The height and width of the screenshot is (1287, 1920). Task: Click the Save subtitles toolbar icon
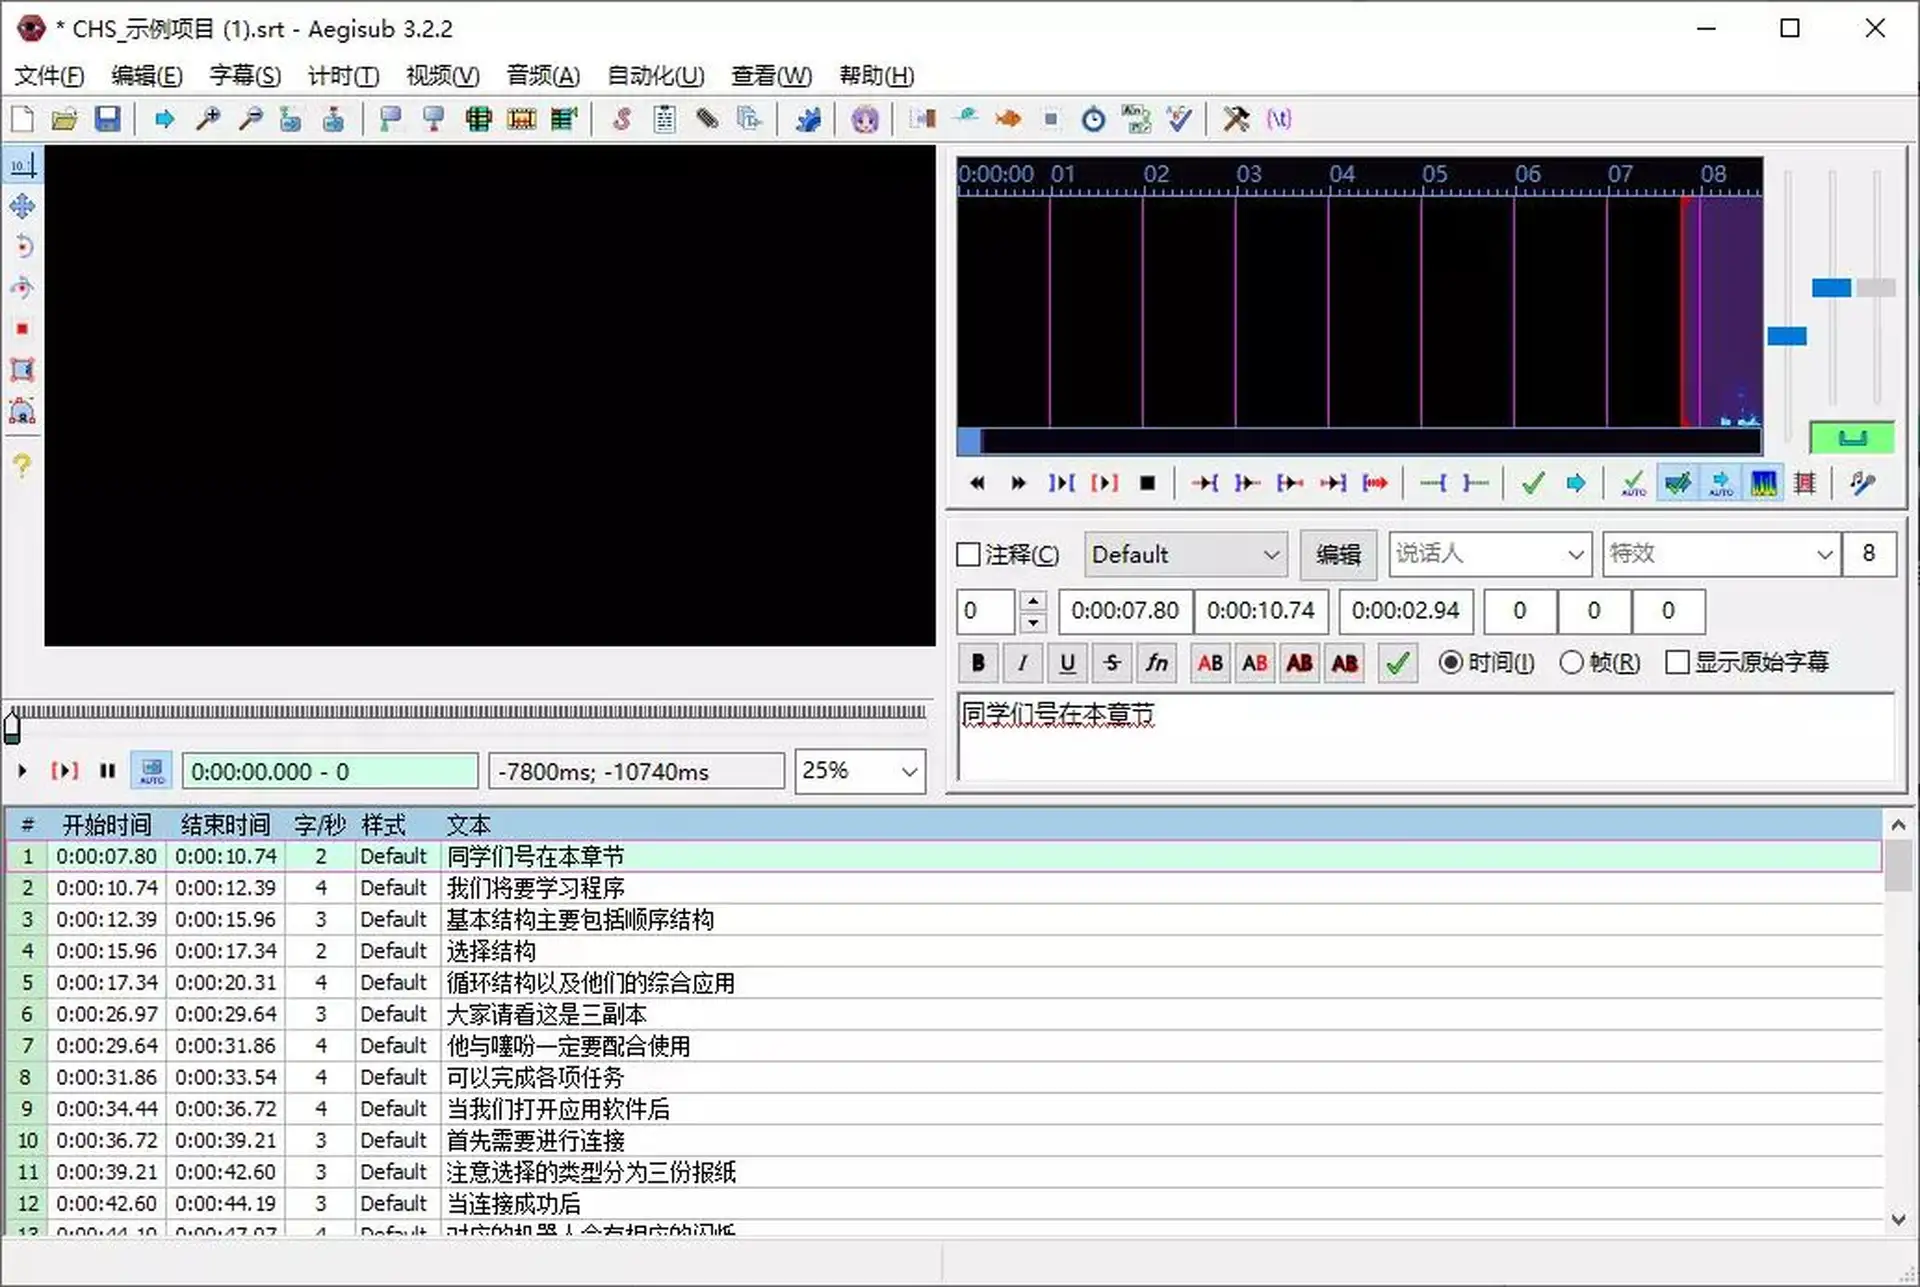point(107,119)
